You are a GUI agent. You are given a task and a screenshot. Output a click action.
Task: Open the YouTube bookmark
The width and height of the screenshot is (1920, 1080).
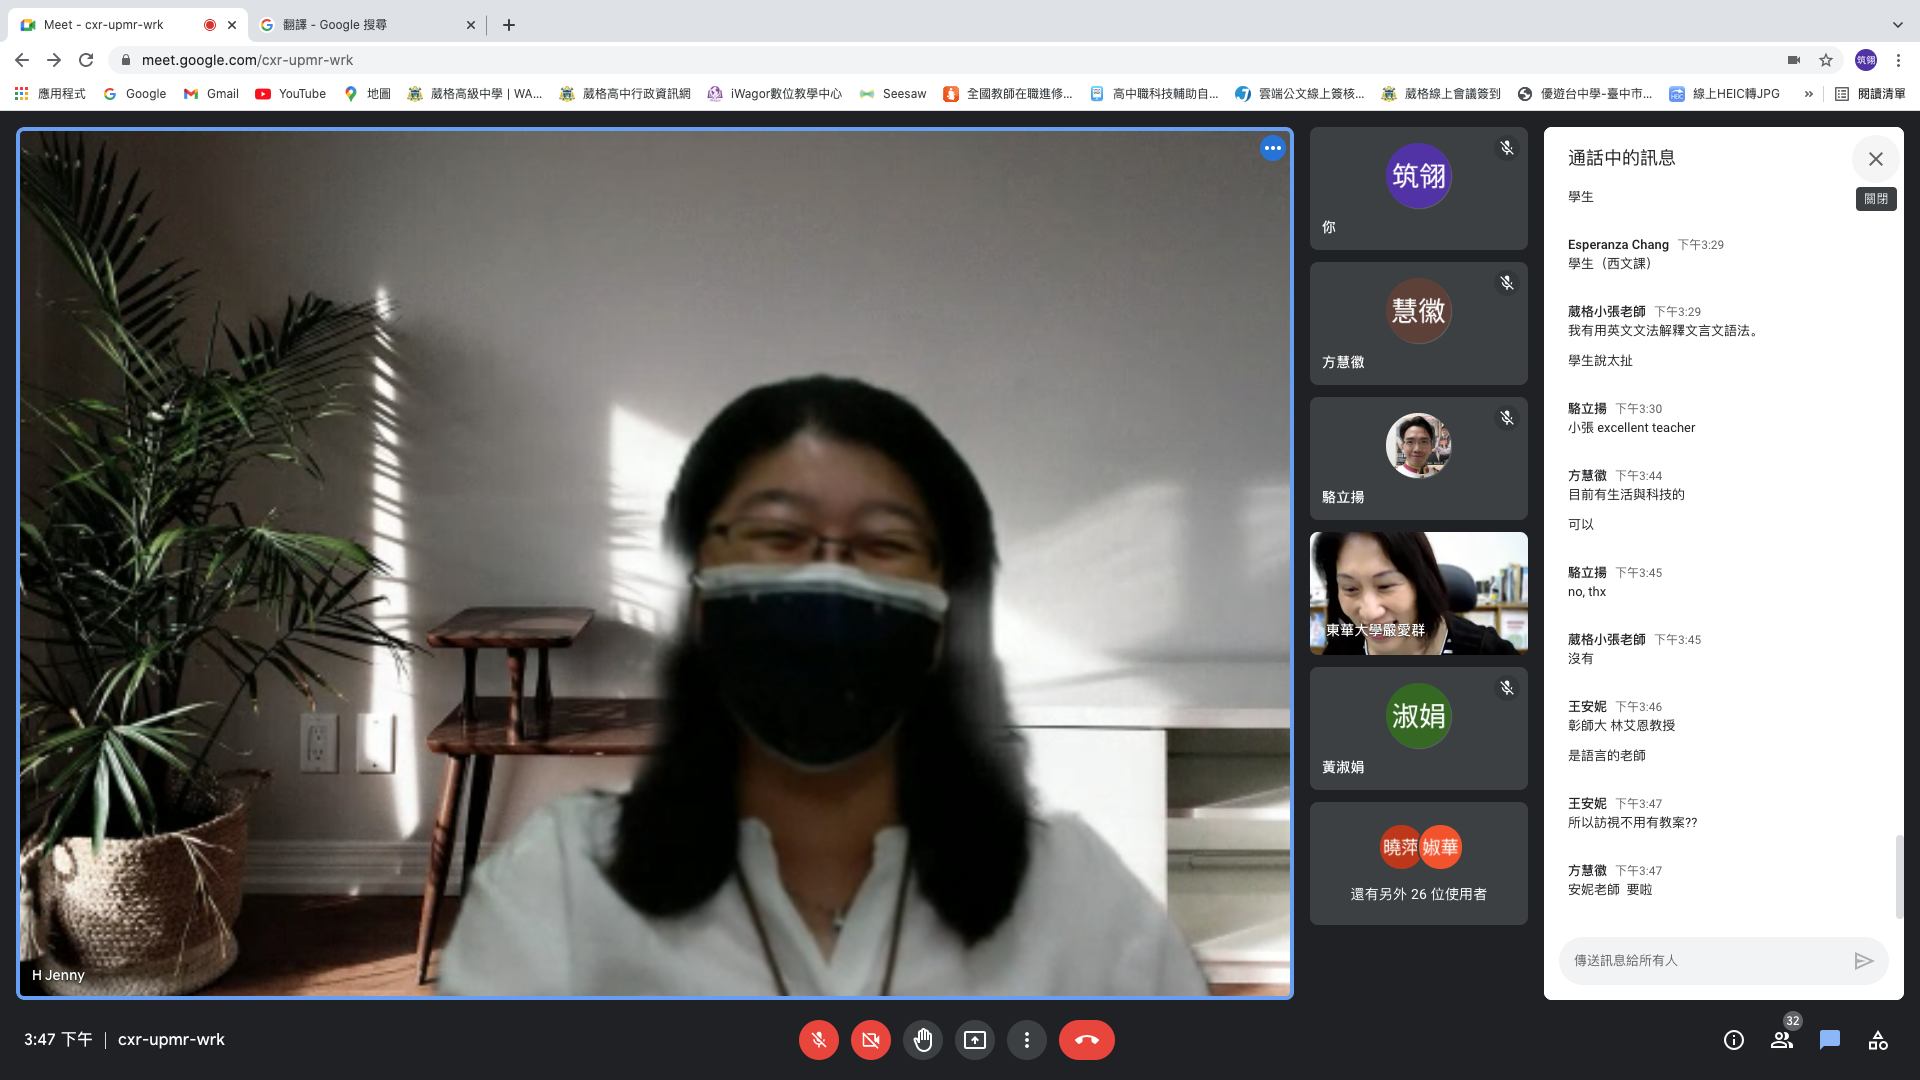point(290,94)
